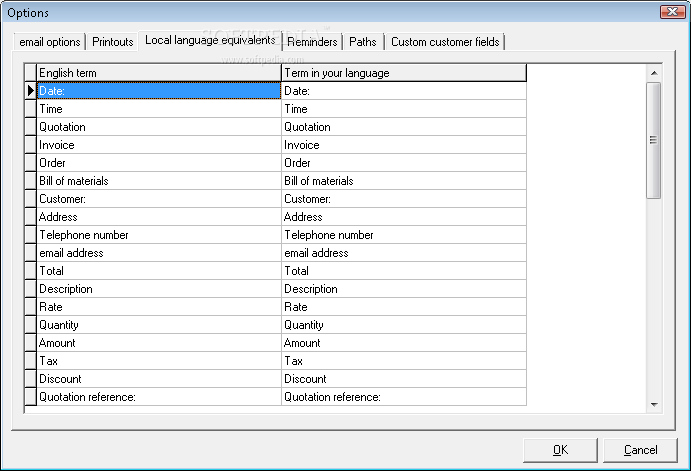Screen dimensions: 691x471
Task: Click the English term column header
Action: (x=159, y=73)
